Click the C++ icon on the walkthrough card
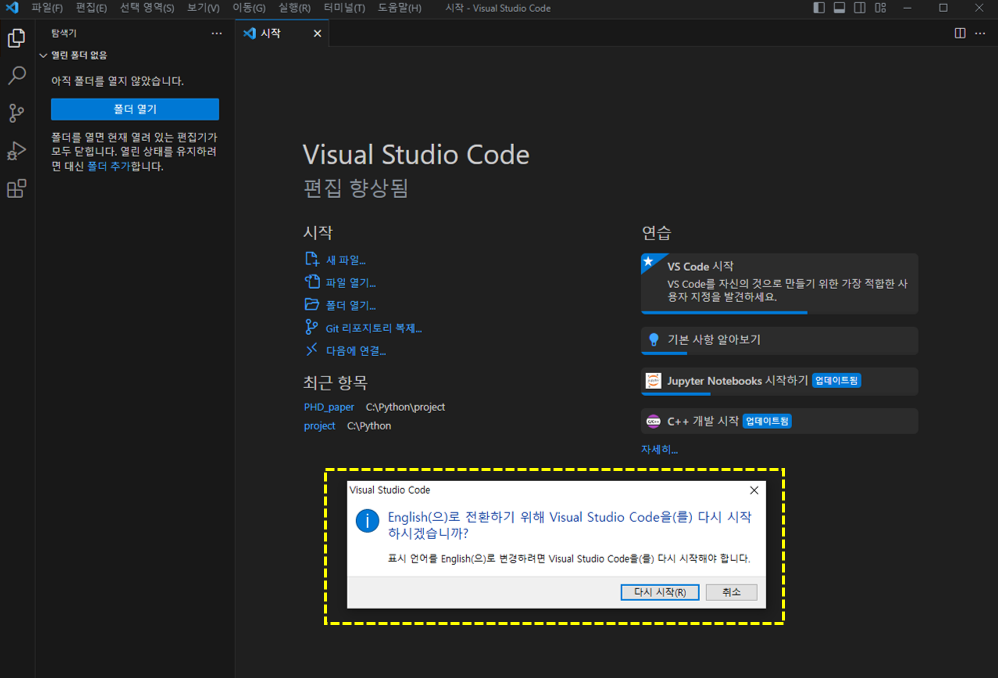Image resolution: width=998 pixels, height=678 pixels. coord(653,421)
